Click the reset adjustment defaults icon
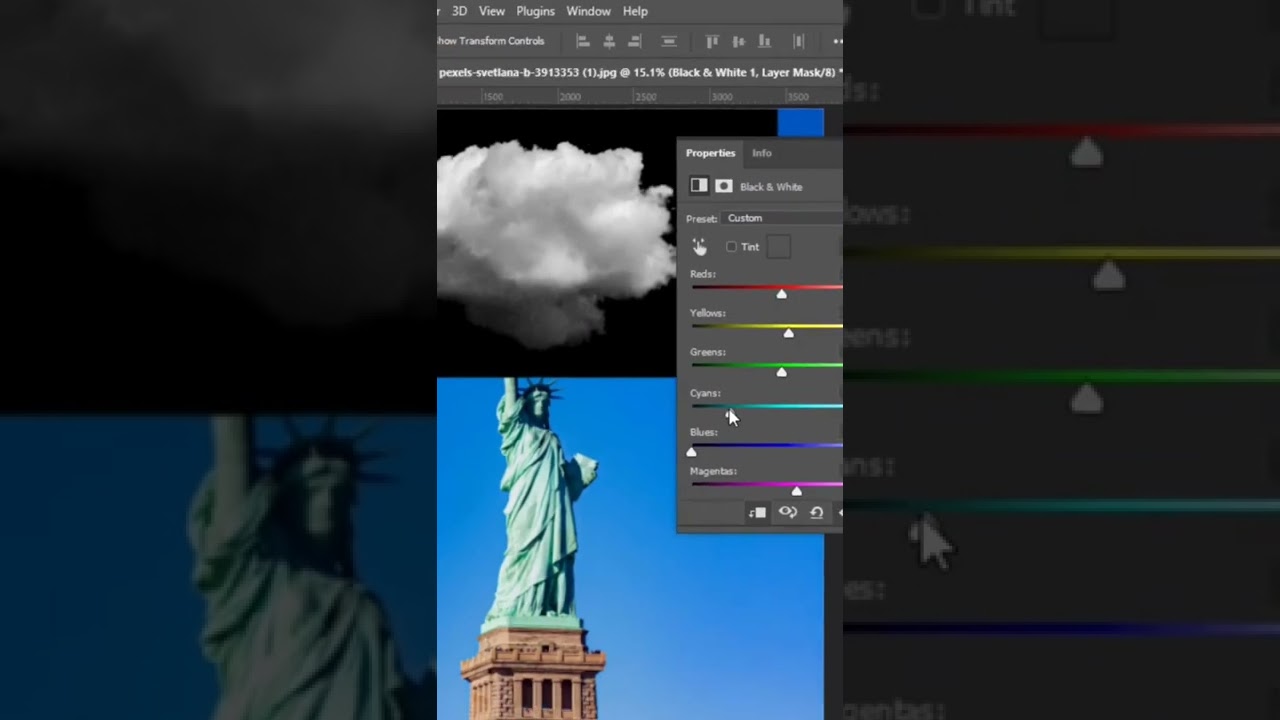The width and height of the screenshot is (1280, 720). click(816, 513)
